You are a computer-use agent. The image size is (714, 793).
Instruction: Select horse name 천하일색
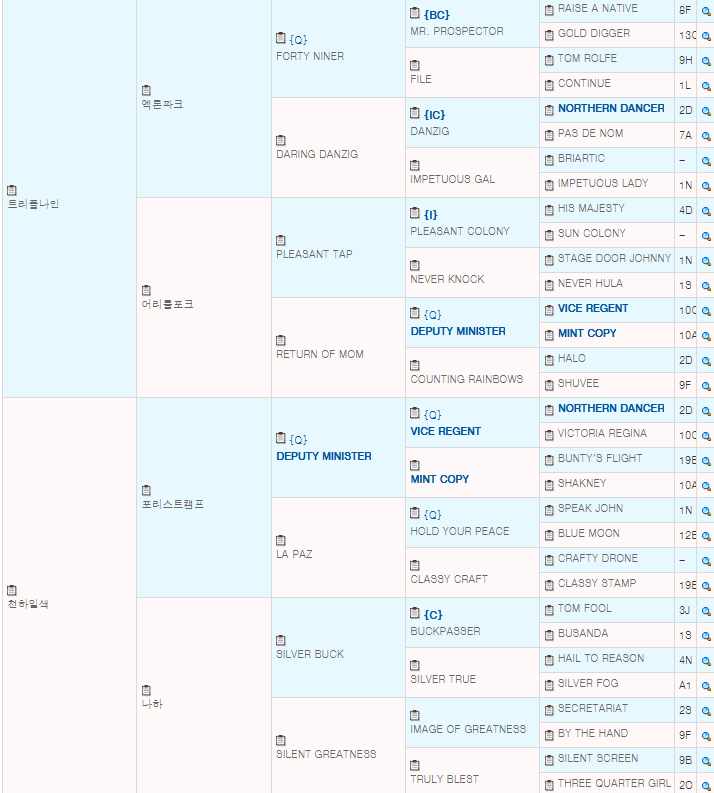(28, 604)
